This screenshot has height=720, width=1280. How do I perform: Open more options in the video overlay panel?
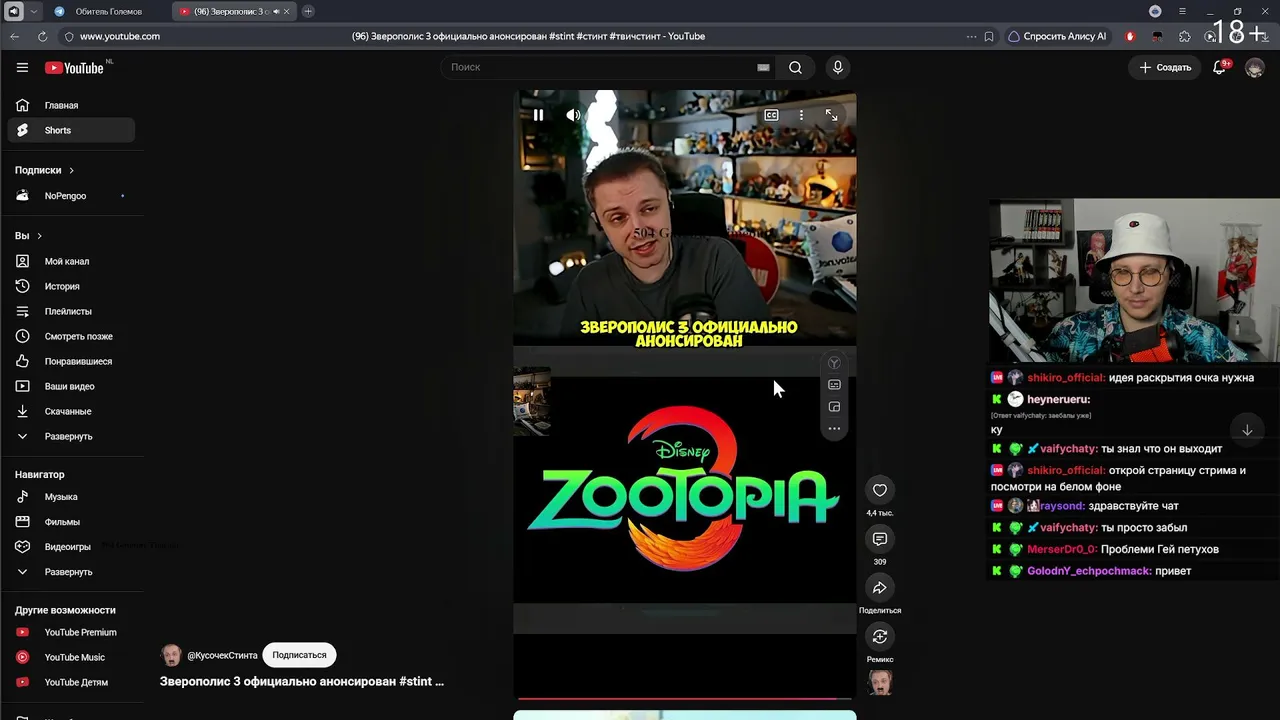tap(834, 429)
